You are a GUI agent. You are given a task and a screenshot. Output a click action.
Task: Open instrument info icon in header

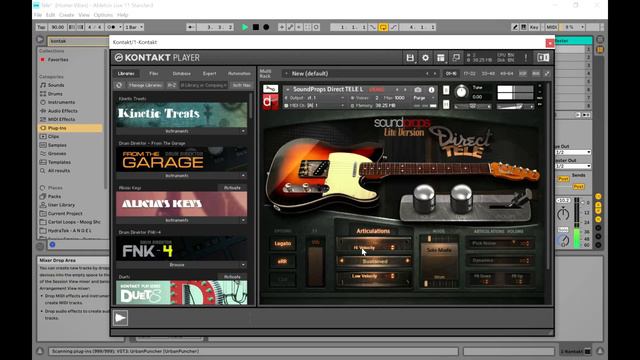[x=431, y=89]
